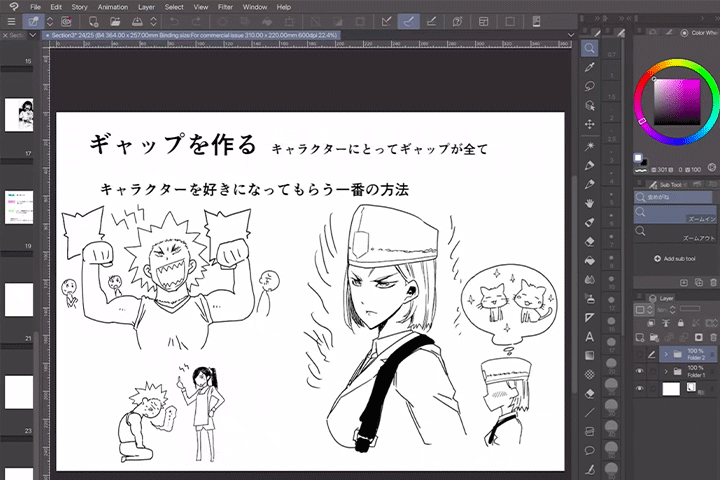
Task: Select the Blend droplets tool
Action: (x=590, y=280)
